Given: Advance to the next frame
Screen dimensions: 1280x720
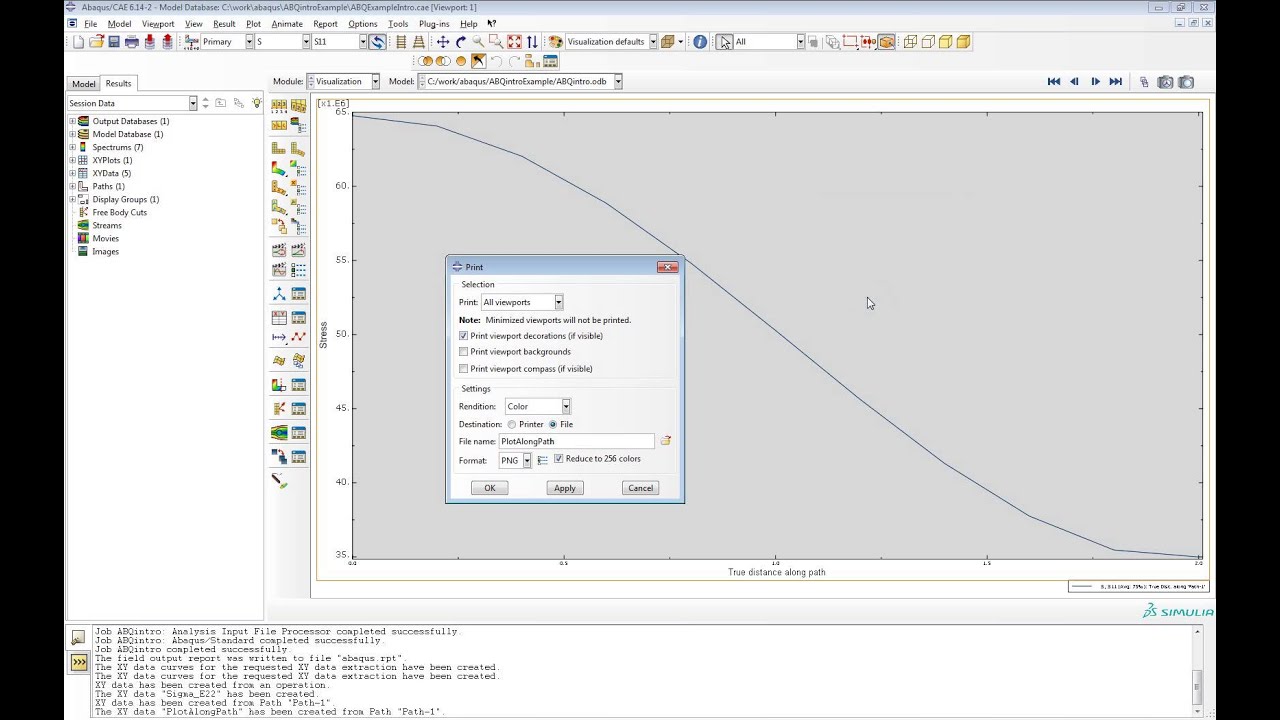Looking at the screenshot, I should (1096, 82).
